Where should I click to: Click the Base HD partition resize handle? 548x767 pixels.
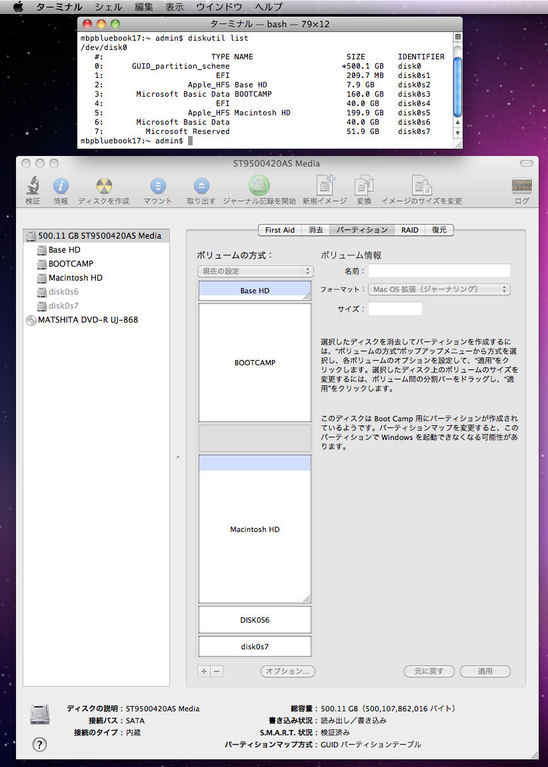[307, 297]
